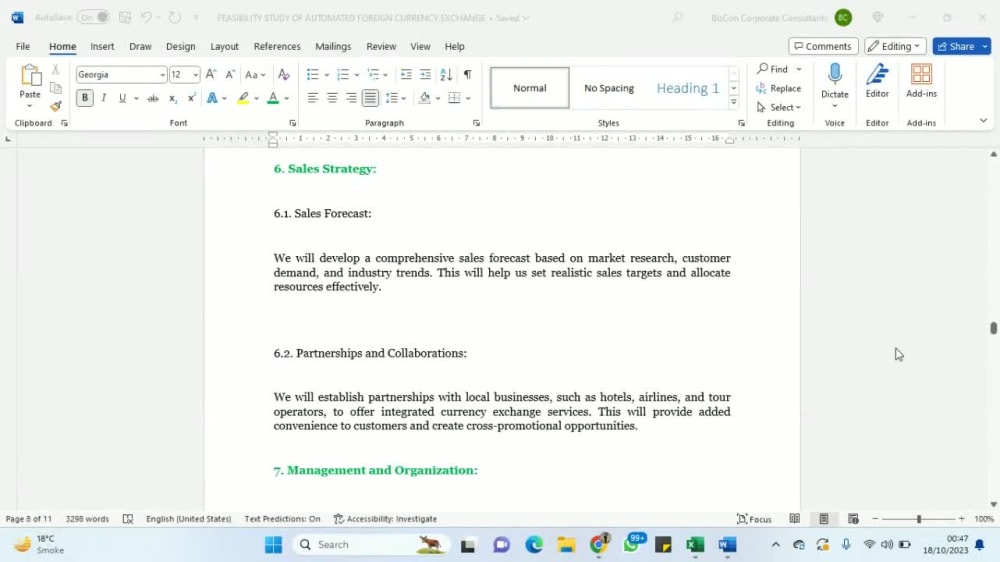Toggle Justify alignment
Screen dimensions: 1000x562
371,98
